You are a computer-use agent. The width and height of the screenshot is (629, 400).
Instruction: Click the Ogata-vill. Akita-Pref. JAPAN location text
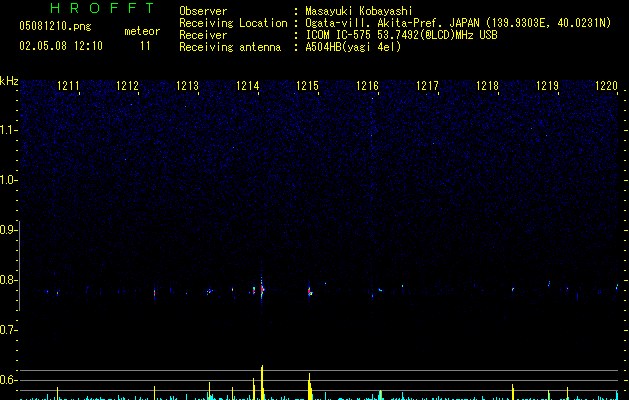tap(458, 23)
